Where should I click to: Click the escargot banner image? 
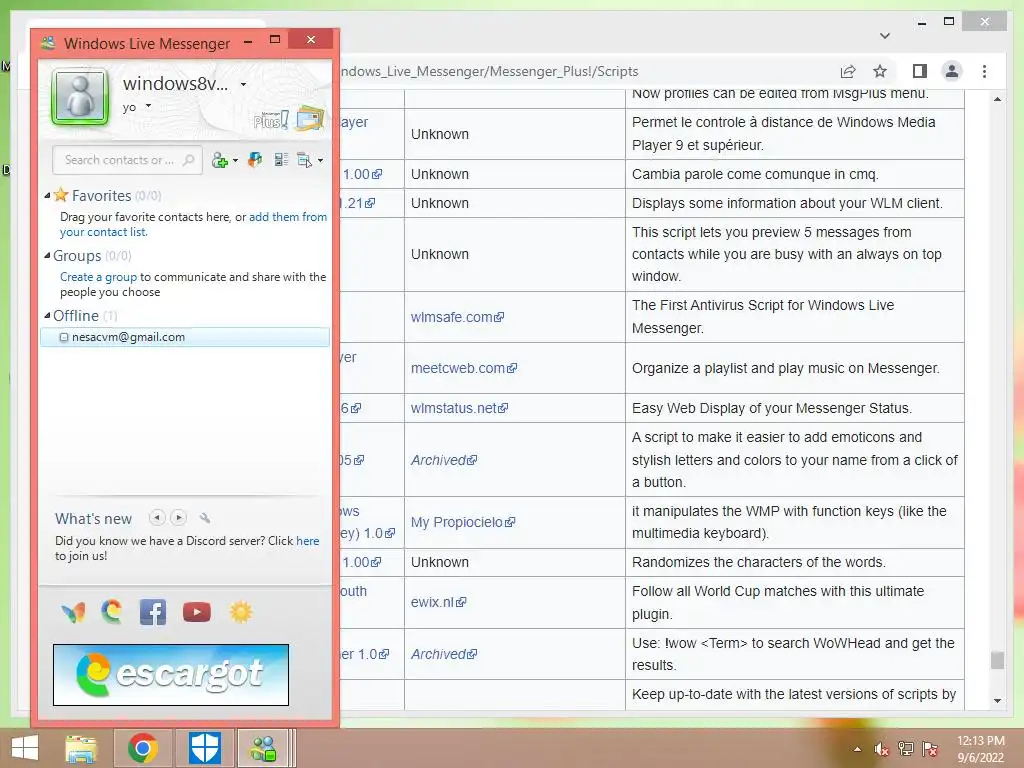pyautogui.click(x=171, y=675)
